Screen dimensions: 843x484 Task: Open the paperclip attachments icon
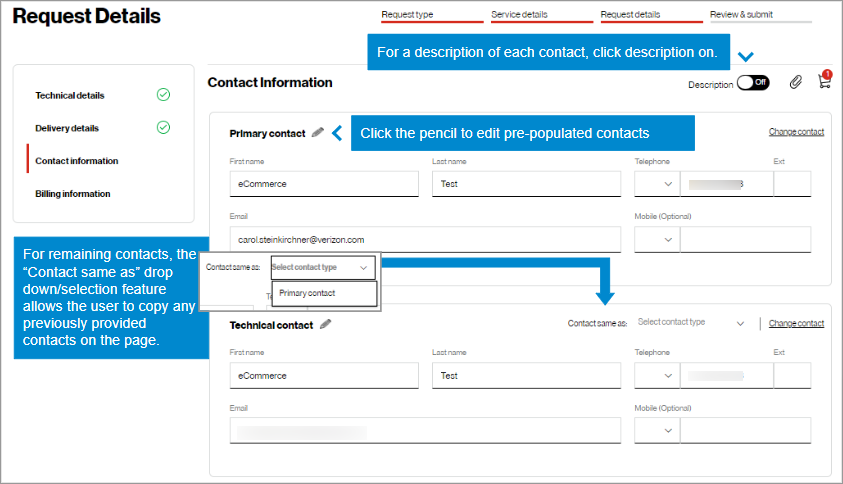click(796, 83)
